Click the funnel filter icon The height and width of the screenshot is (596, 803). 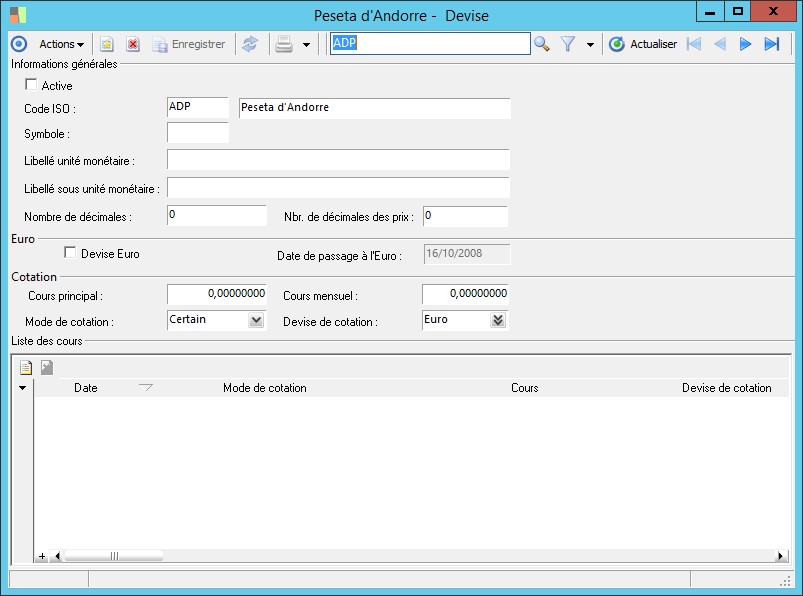point(568,44)
